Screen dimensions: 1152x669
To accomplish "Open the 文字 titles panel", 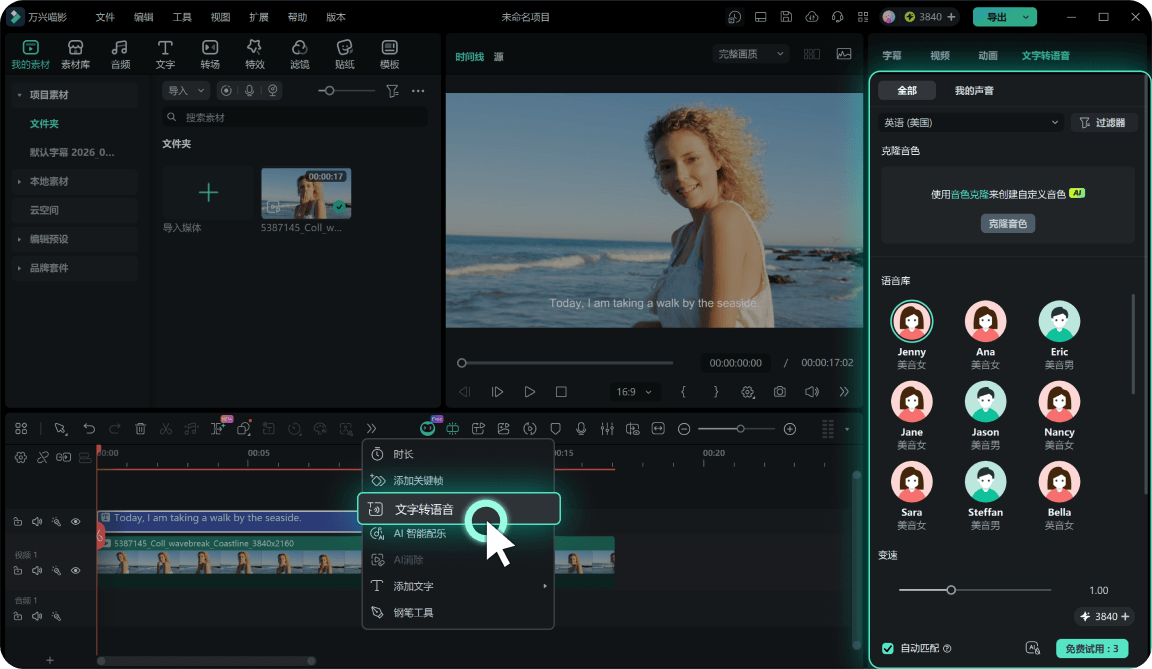I will [165, 54].
